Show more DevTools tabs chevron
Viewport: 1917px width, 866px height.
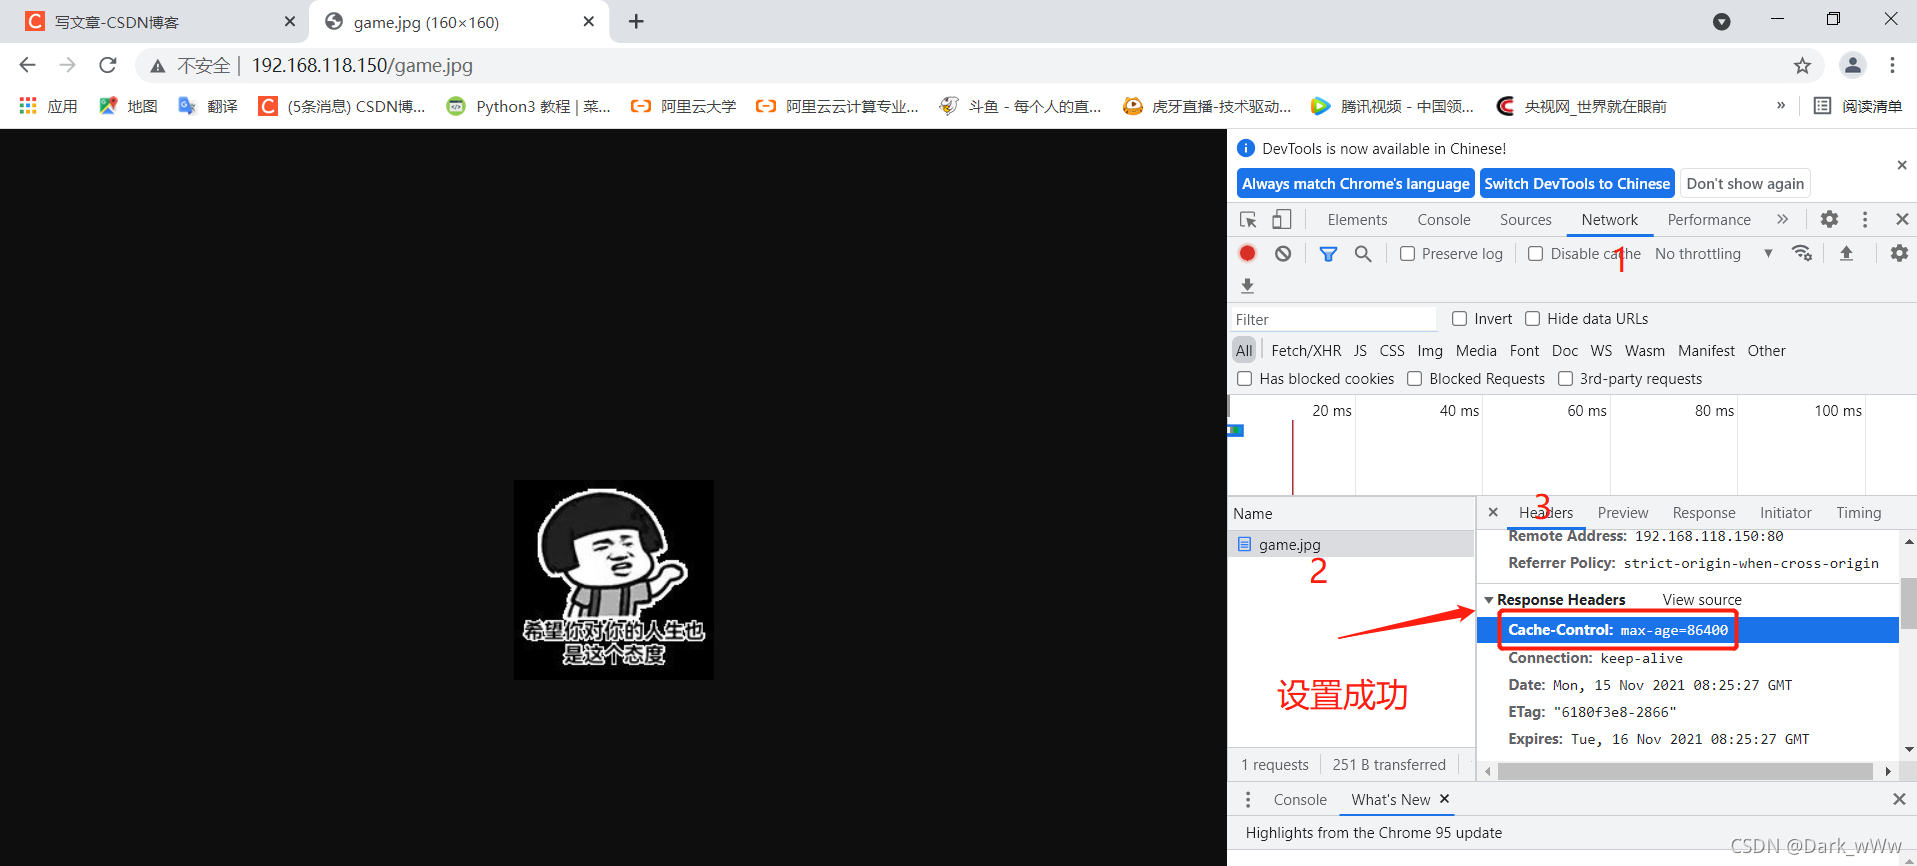click(x=1782, y=219)
